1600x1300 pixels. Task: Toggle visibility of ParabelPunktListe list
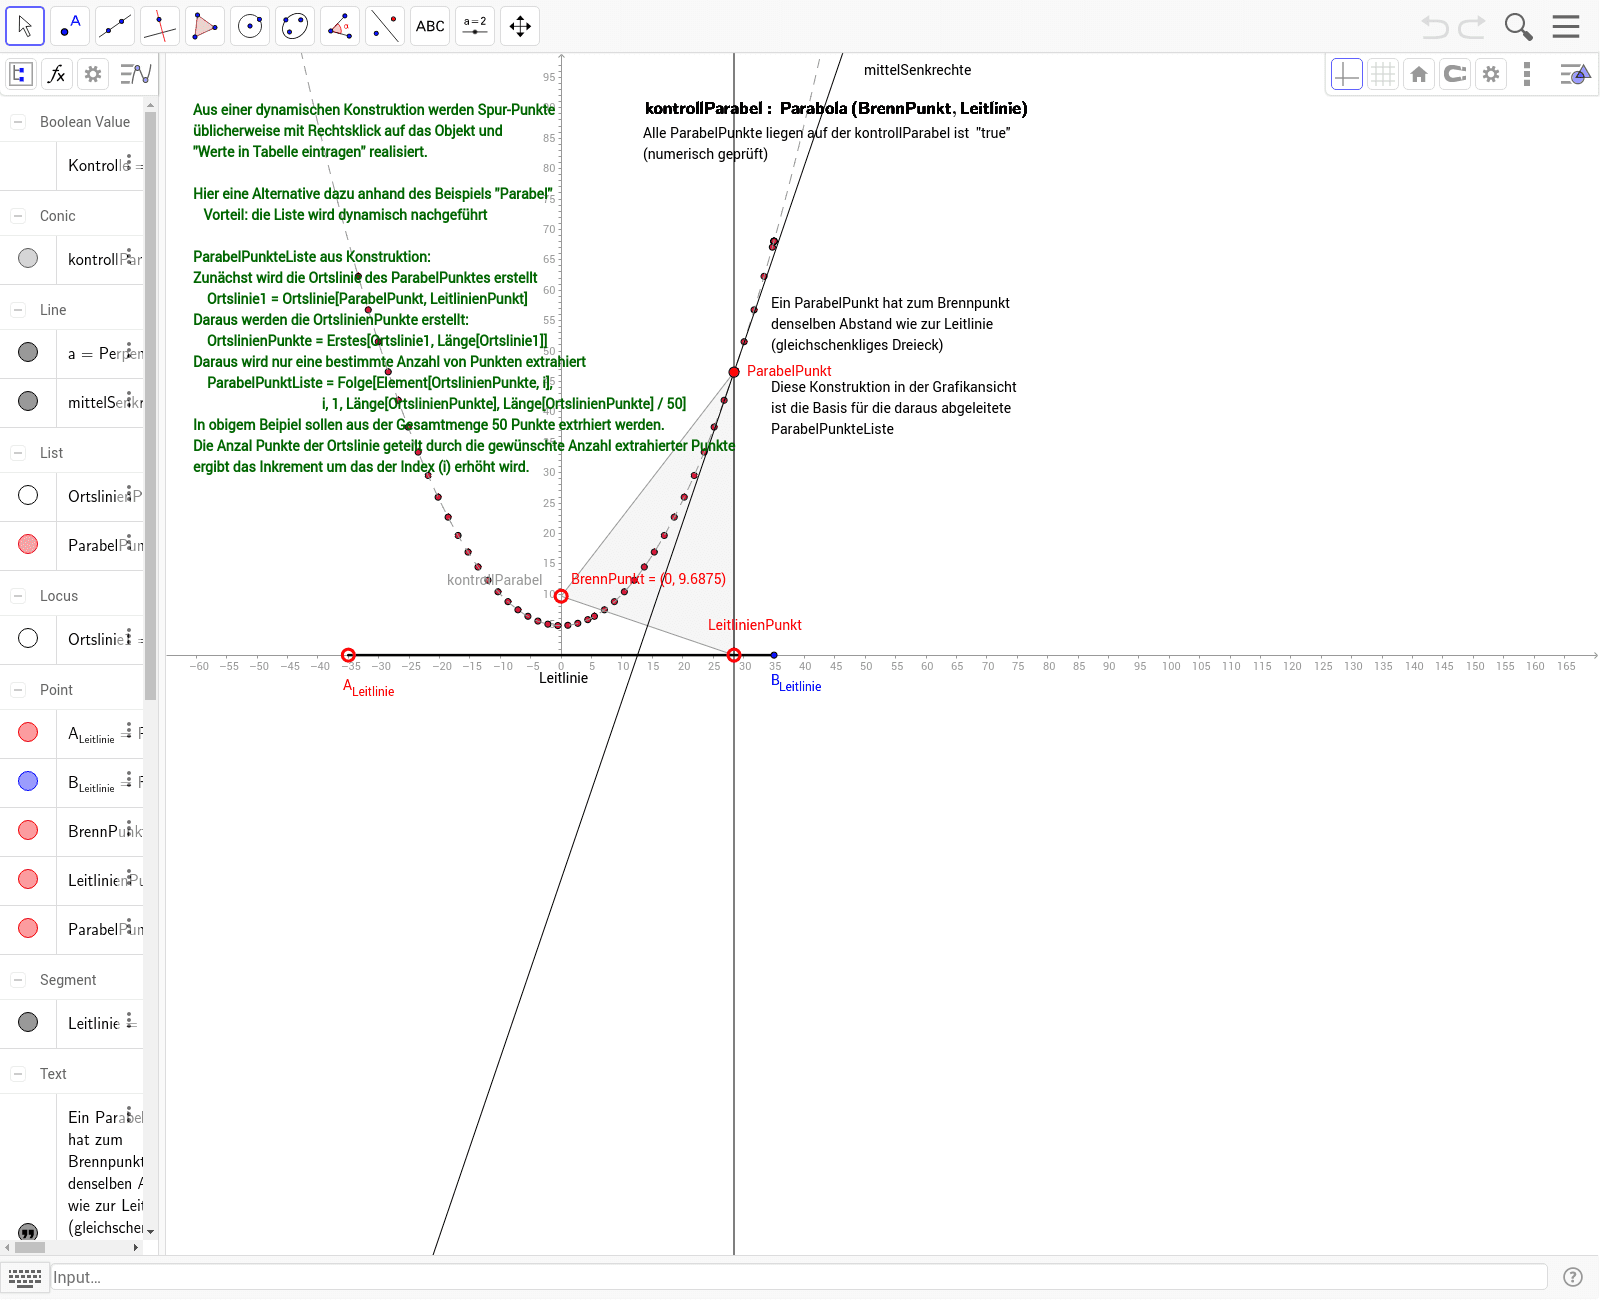point(28,544)
